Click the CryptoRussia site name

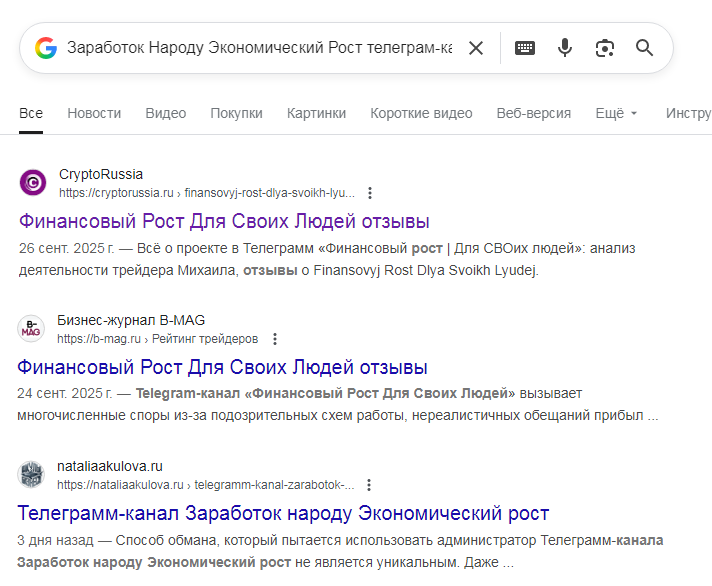[x=101, y=174]
